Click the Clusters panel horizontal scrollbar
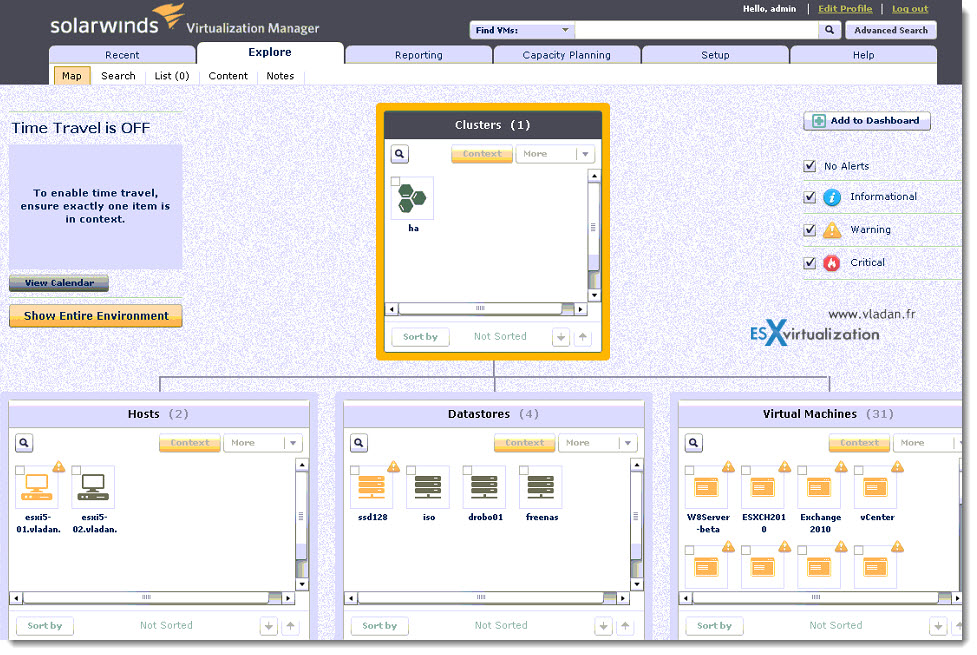The width and height of the screenshot is (977, 655). [x=486, y=309]
